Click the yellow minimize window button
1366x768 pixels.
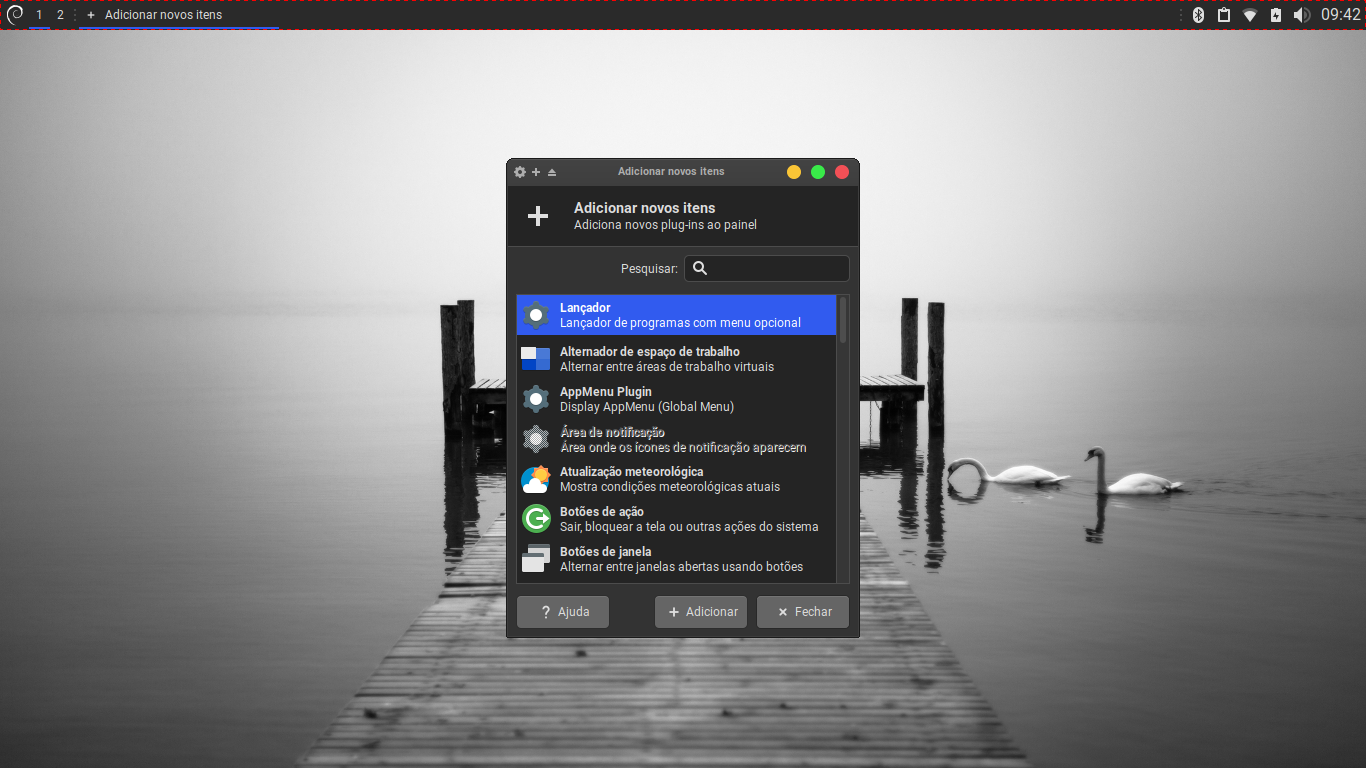pos(794,172)
